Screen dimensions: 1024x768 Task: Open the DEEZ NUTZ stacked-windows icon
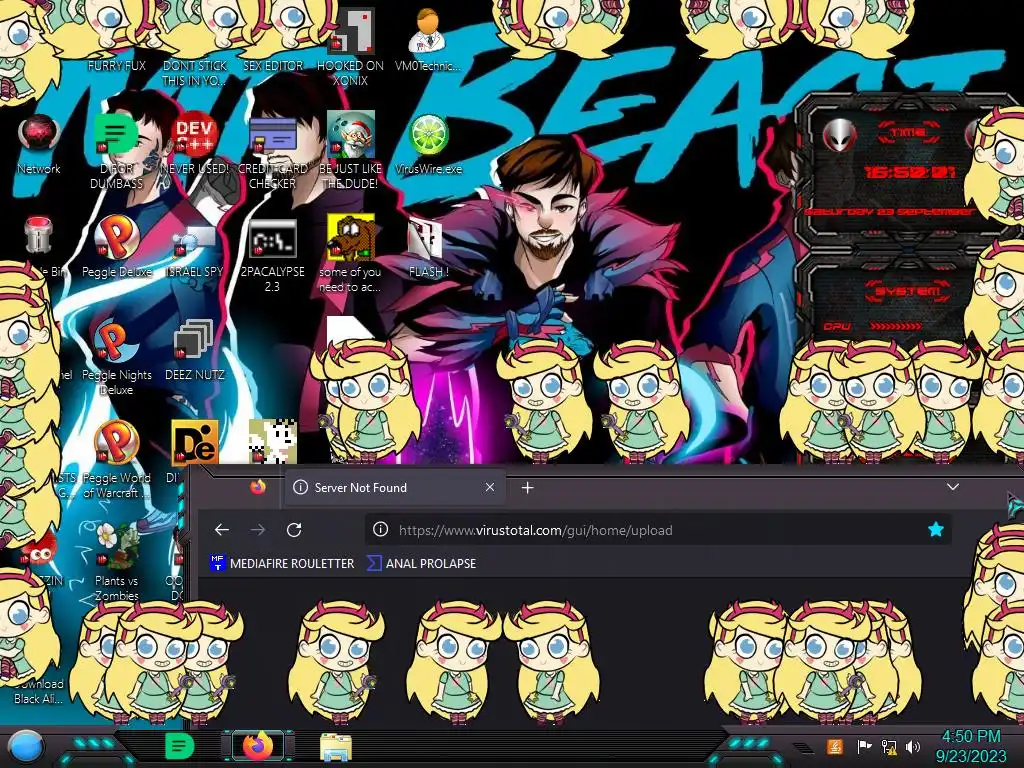[x=194, y=340]
